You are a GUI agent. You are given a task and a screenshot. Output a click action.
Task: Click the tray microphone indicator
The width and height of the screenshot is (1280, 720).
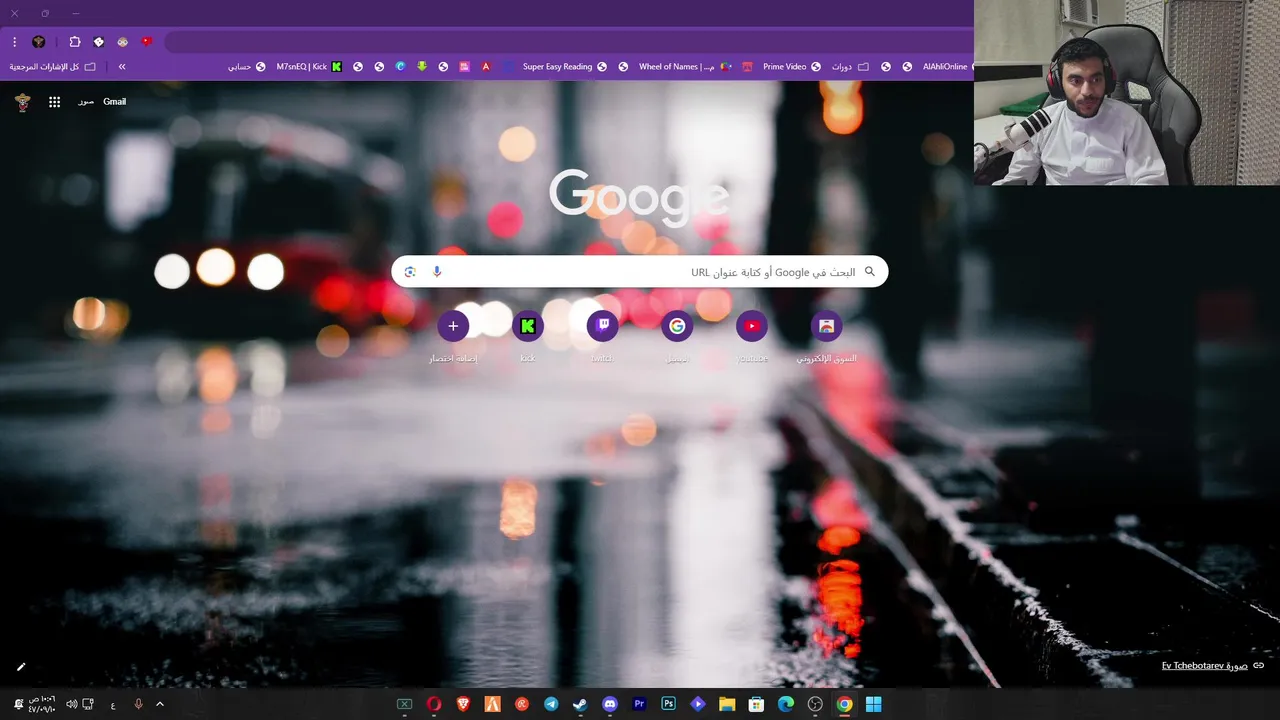(138, 704)
